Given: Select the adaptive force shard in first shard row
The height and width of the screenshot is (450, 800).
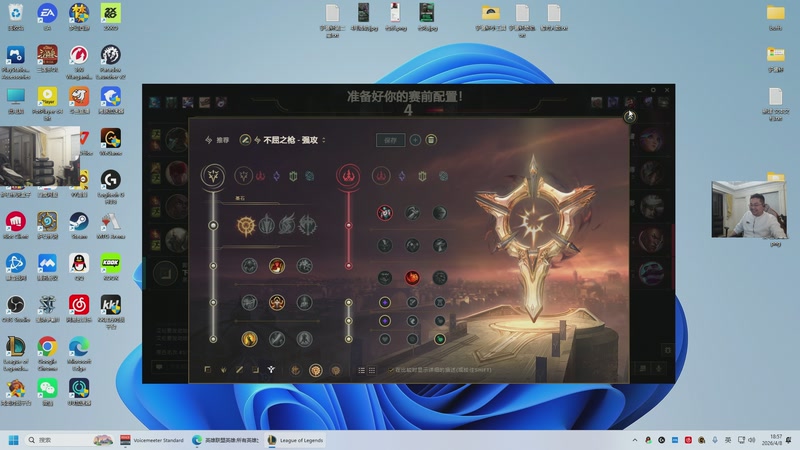Looking at the screenshot, I should point(385,302).
